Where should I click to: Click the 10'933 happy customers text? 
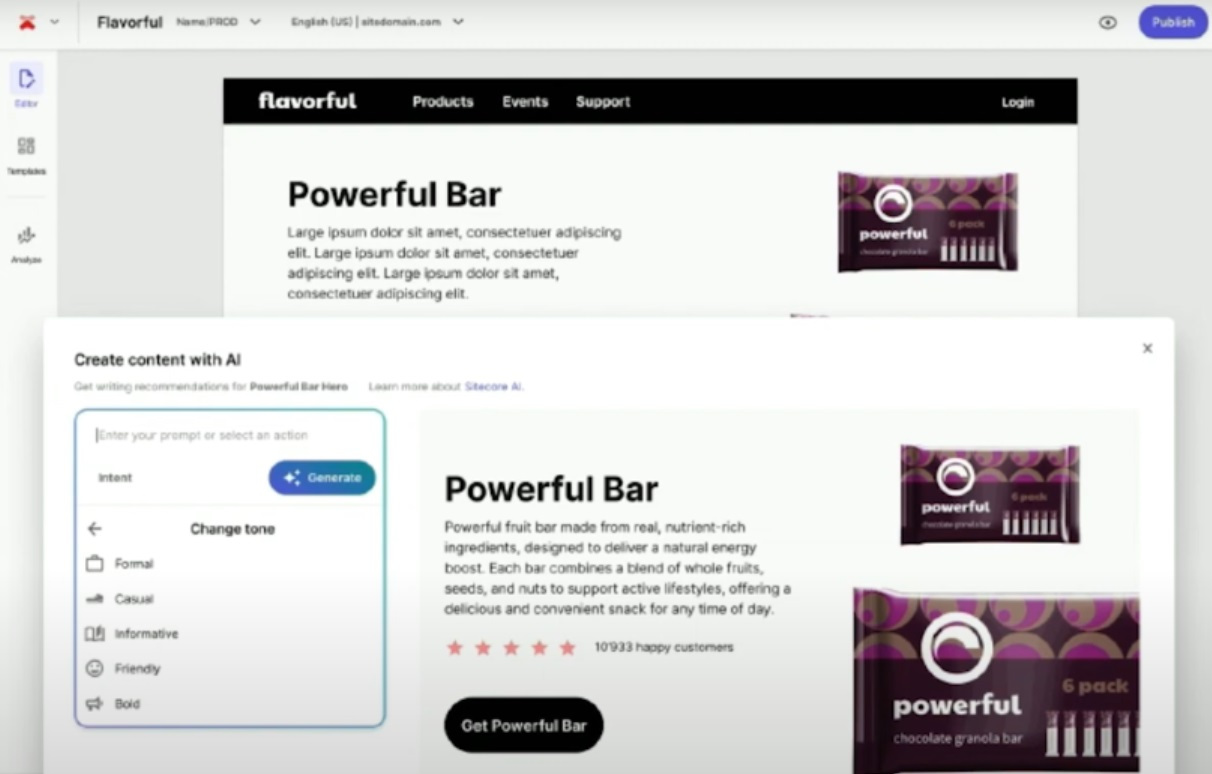click(x=664, y=647)
